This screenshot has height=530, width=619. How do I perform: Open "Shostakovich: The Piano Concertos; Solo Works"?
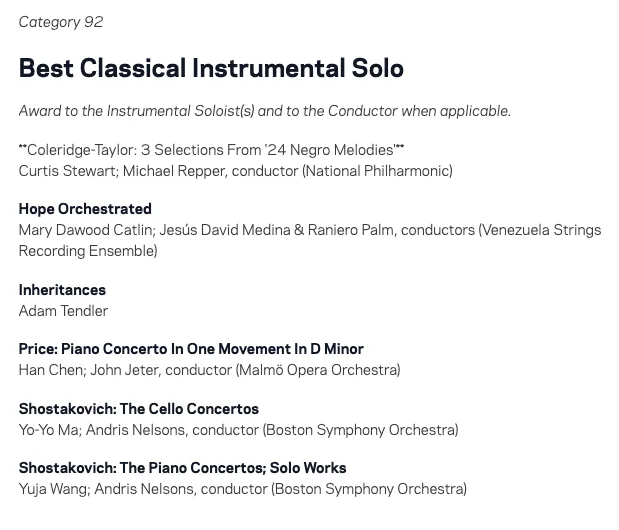[x=182, y=468]
